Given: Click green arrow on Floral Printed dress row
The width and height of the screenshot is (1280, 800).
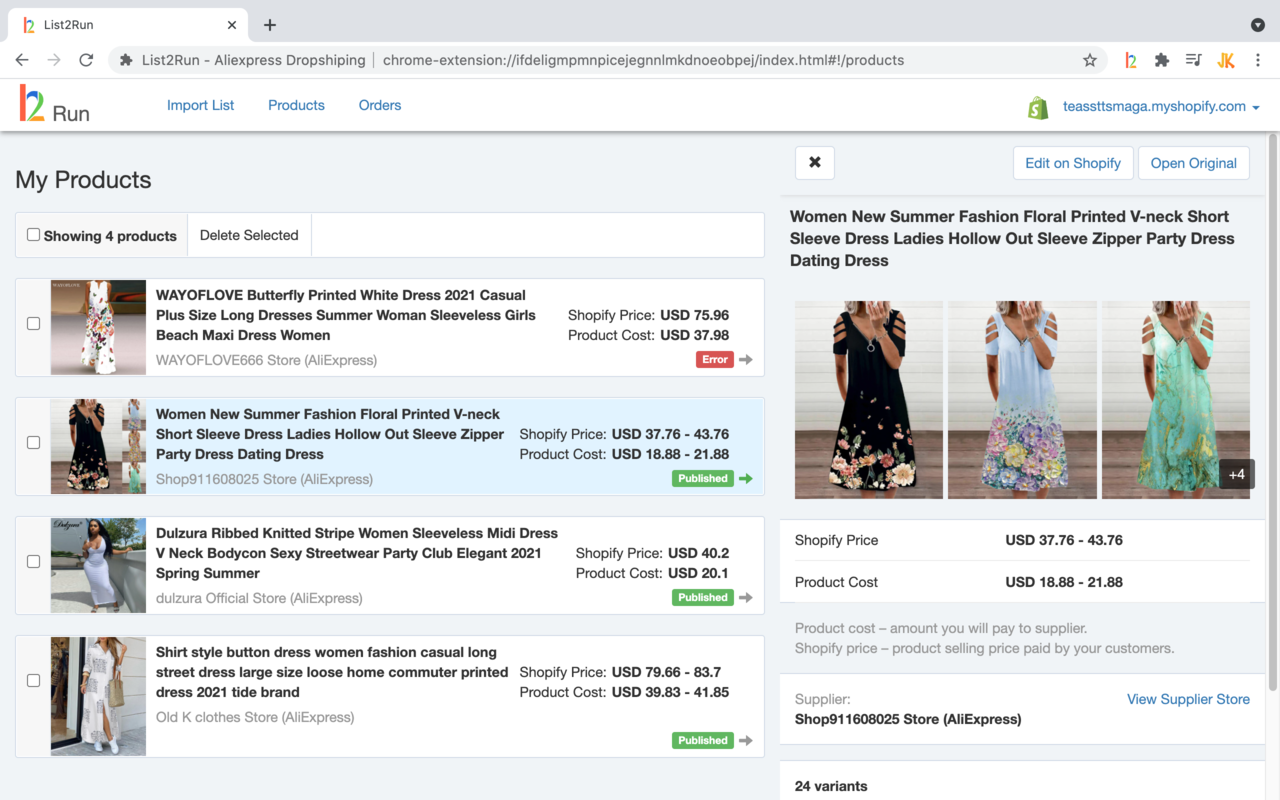Looking at the screenshot, I should click(x=746, y=479).
